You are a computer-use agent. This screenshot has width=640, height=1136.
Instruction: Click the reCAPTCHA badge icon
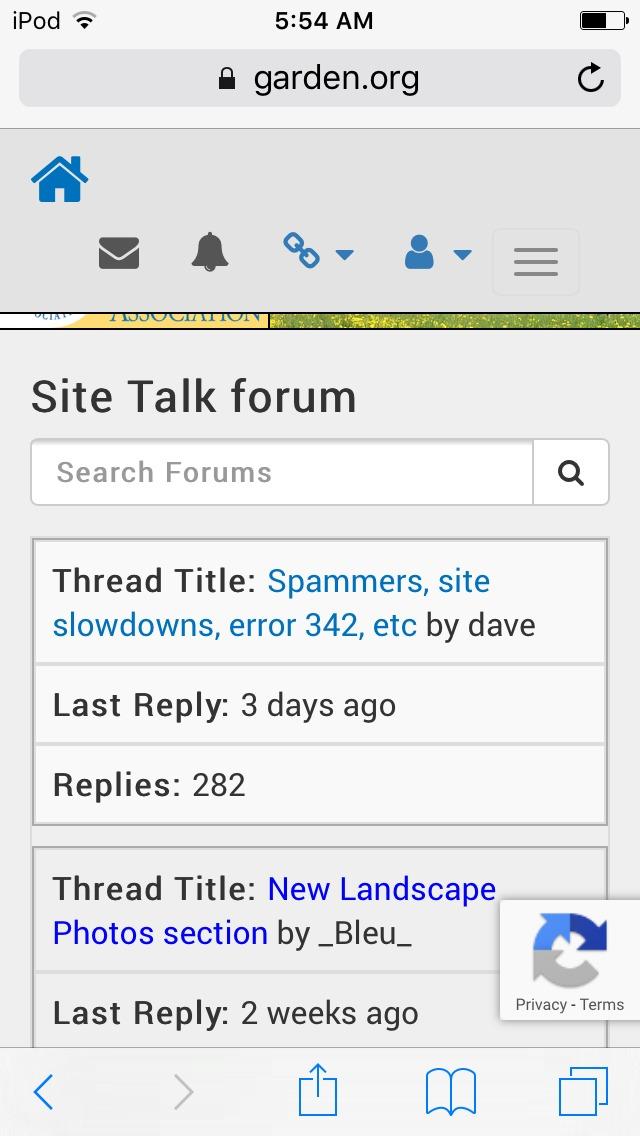click(x=572, y=948)
